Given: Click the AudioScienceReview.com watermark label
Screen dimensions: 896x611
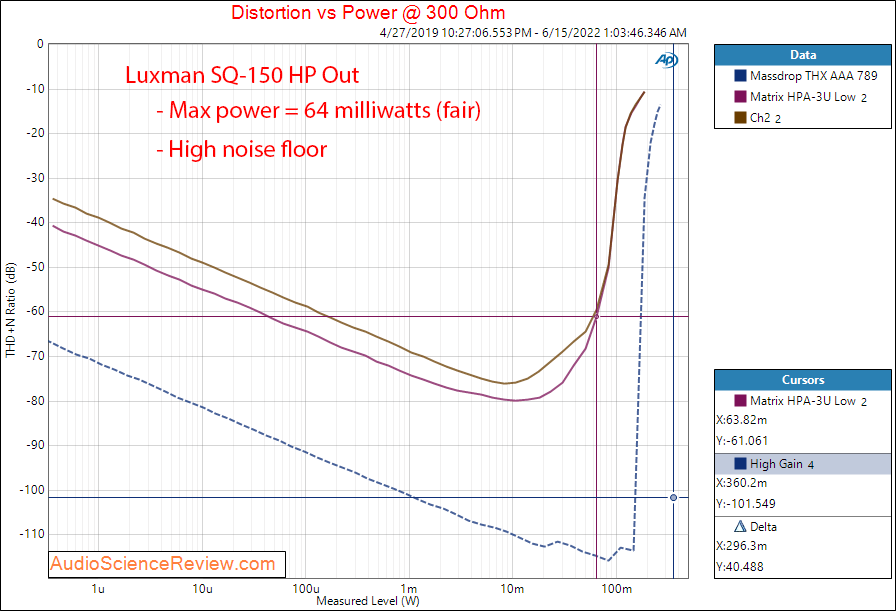Looking at the screenshot, I should [x=163, y=564].
